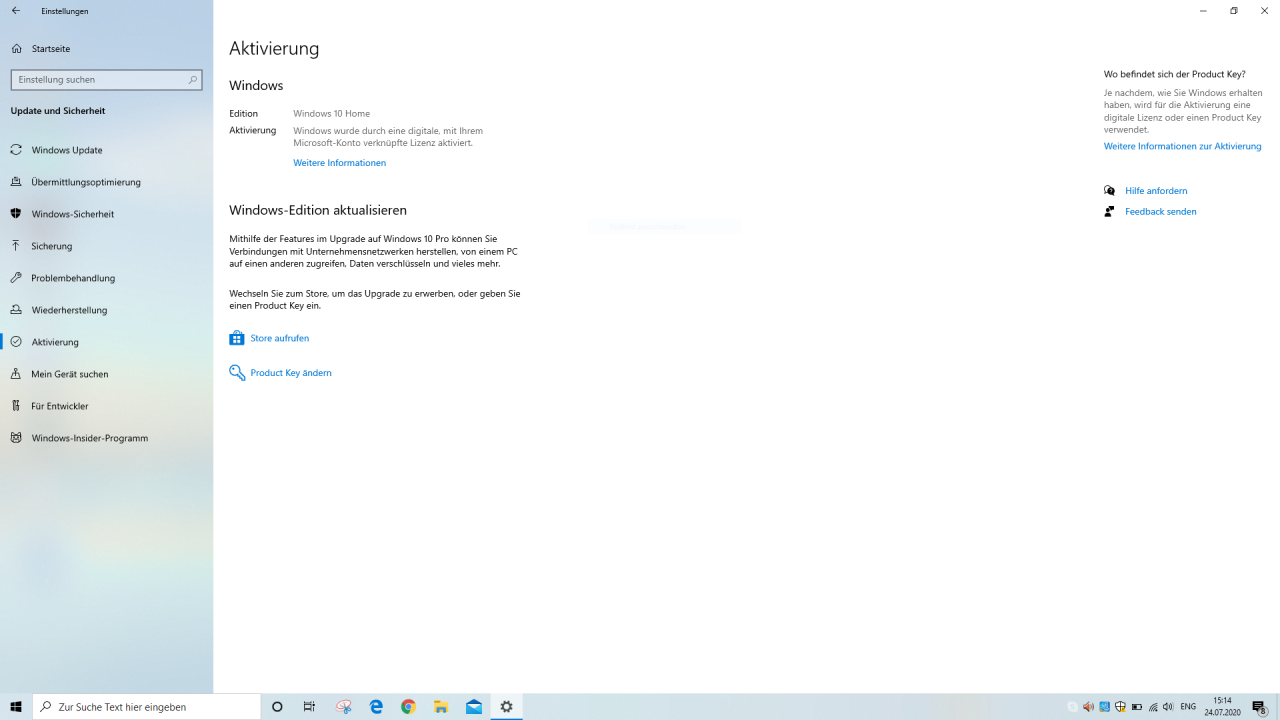Click ENG language indicator
The image size is (1280, 720).
[x=1188, y=707]
